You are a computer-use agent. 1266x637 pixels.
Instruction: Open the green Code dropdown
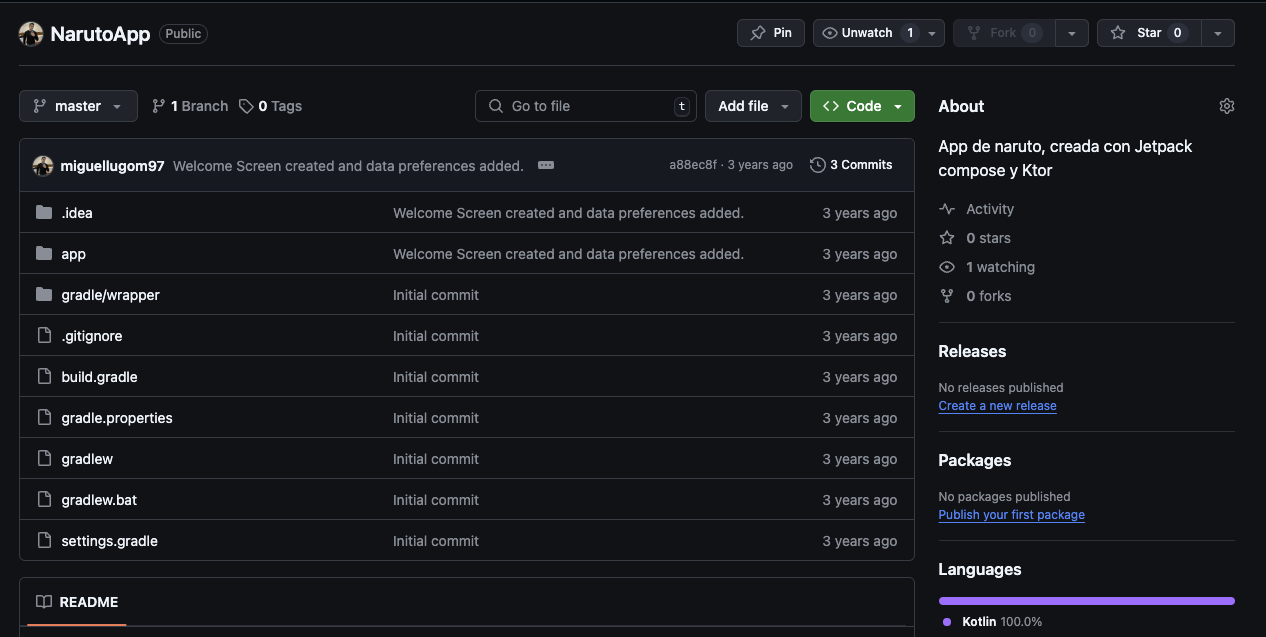click(x=862, y=106)
